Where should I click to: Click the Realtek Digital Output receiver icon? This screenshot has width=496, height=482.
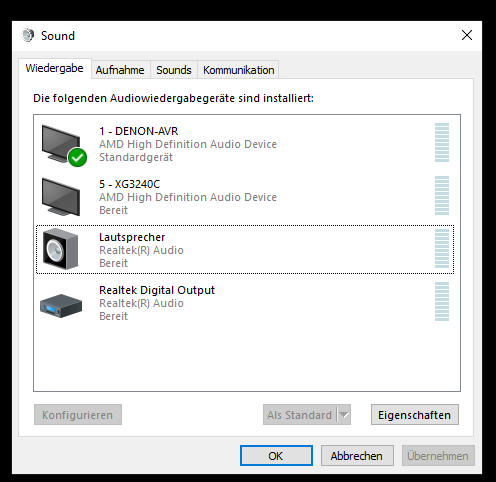click(x=61, y=305)
